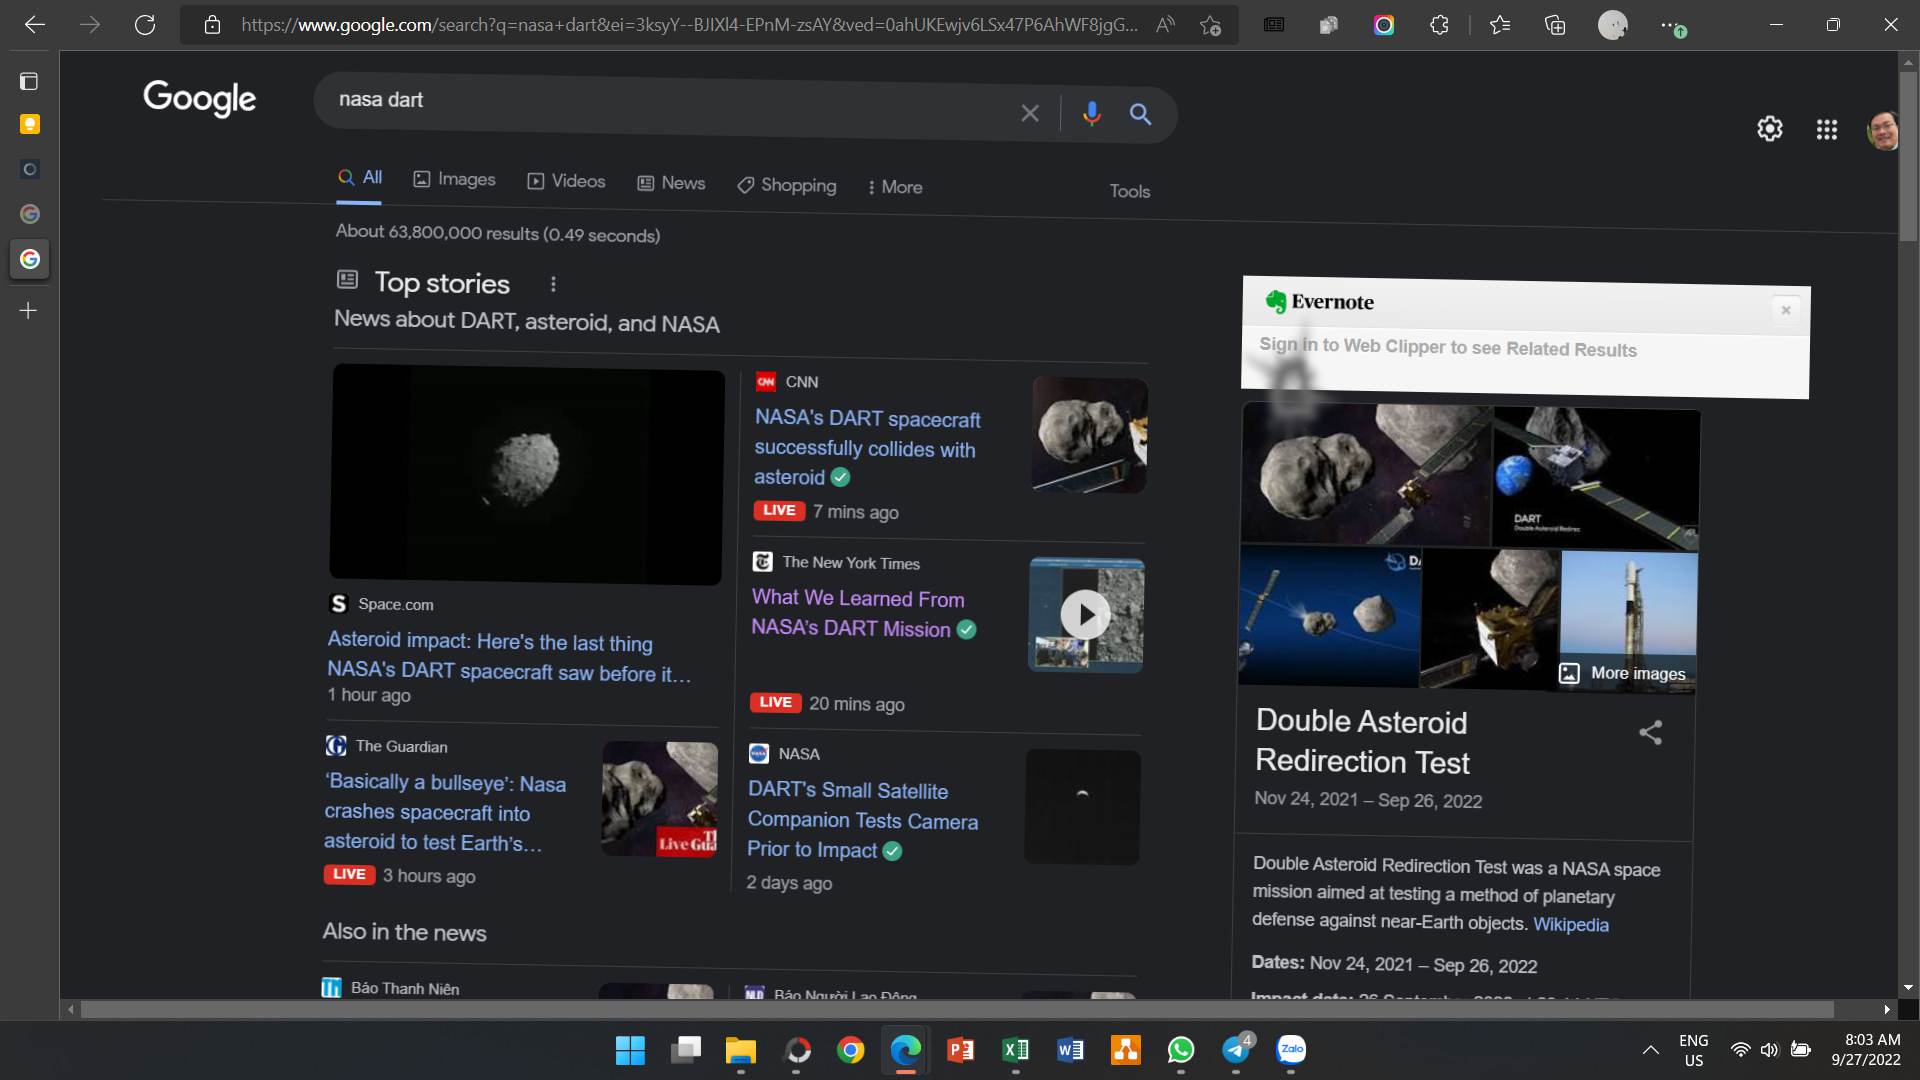Open the Favorites list icon
Image resolution: width=1920 pixels, height=1080 pixels.
(1500, 25)
